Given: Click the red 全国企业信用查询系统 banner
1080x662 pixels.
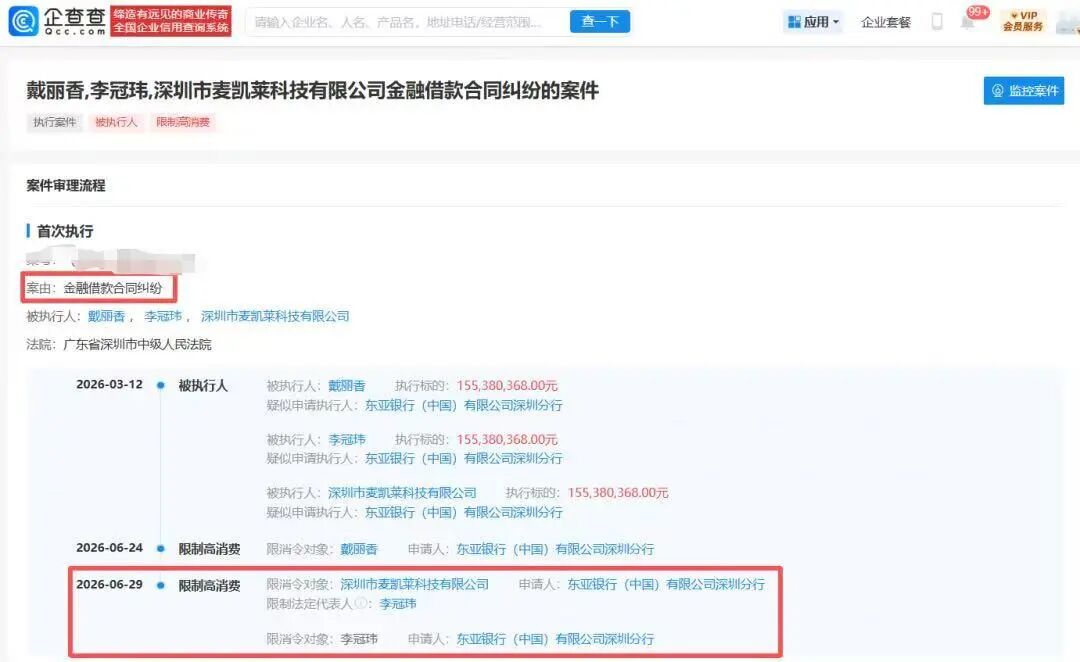Looking at the screenshot, I should pos(171,21).
